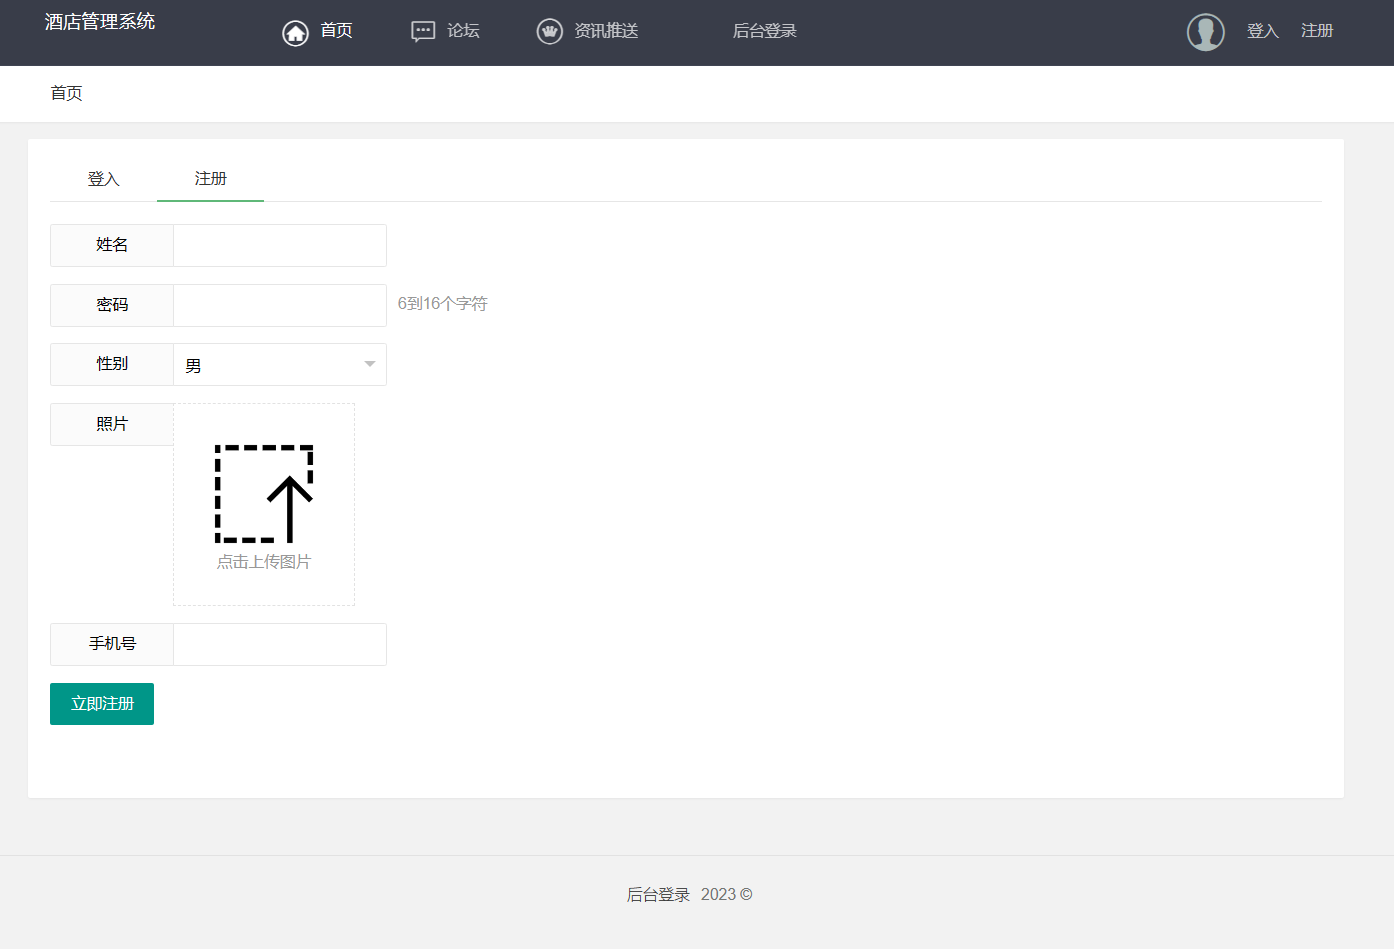Click 注册 link in top right
1394x949 pixels.
pos(1316,31)
